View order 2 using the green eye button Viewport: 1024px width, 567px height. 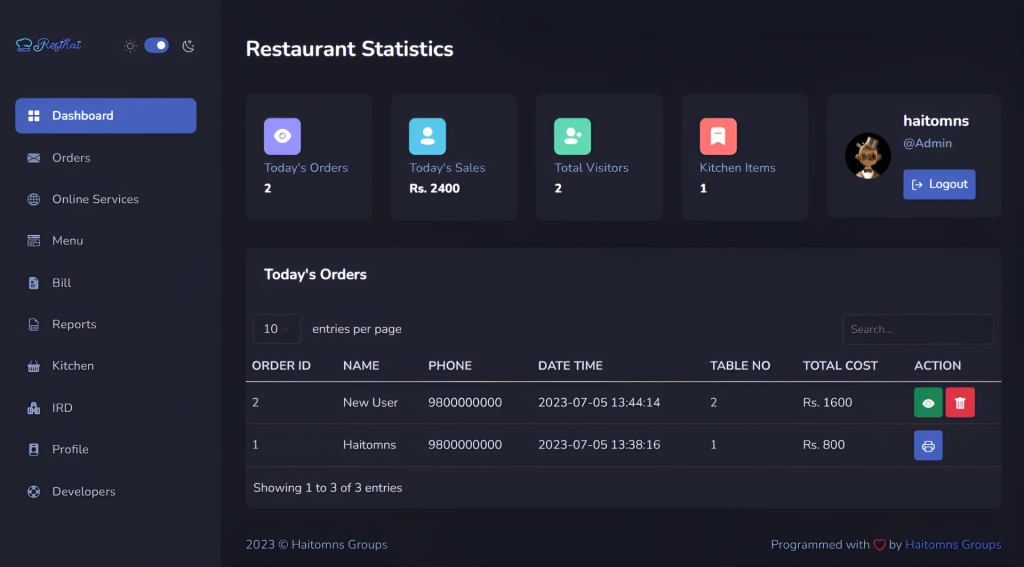(928, 403)
